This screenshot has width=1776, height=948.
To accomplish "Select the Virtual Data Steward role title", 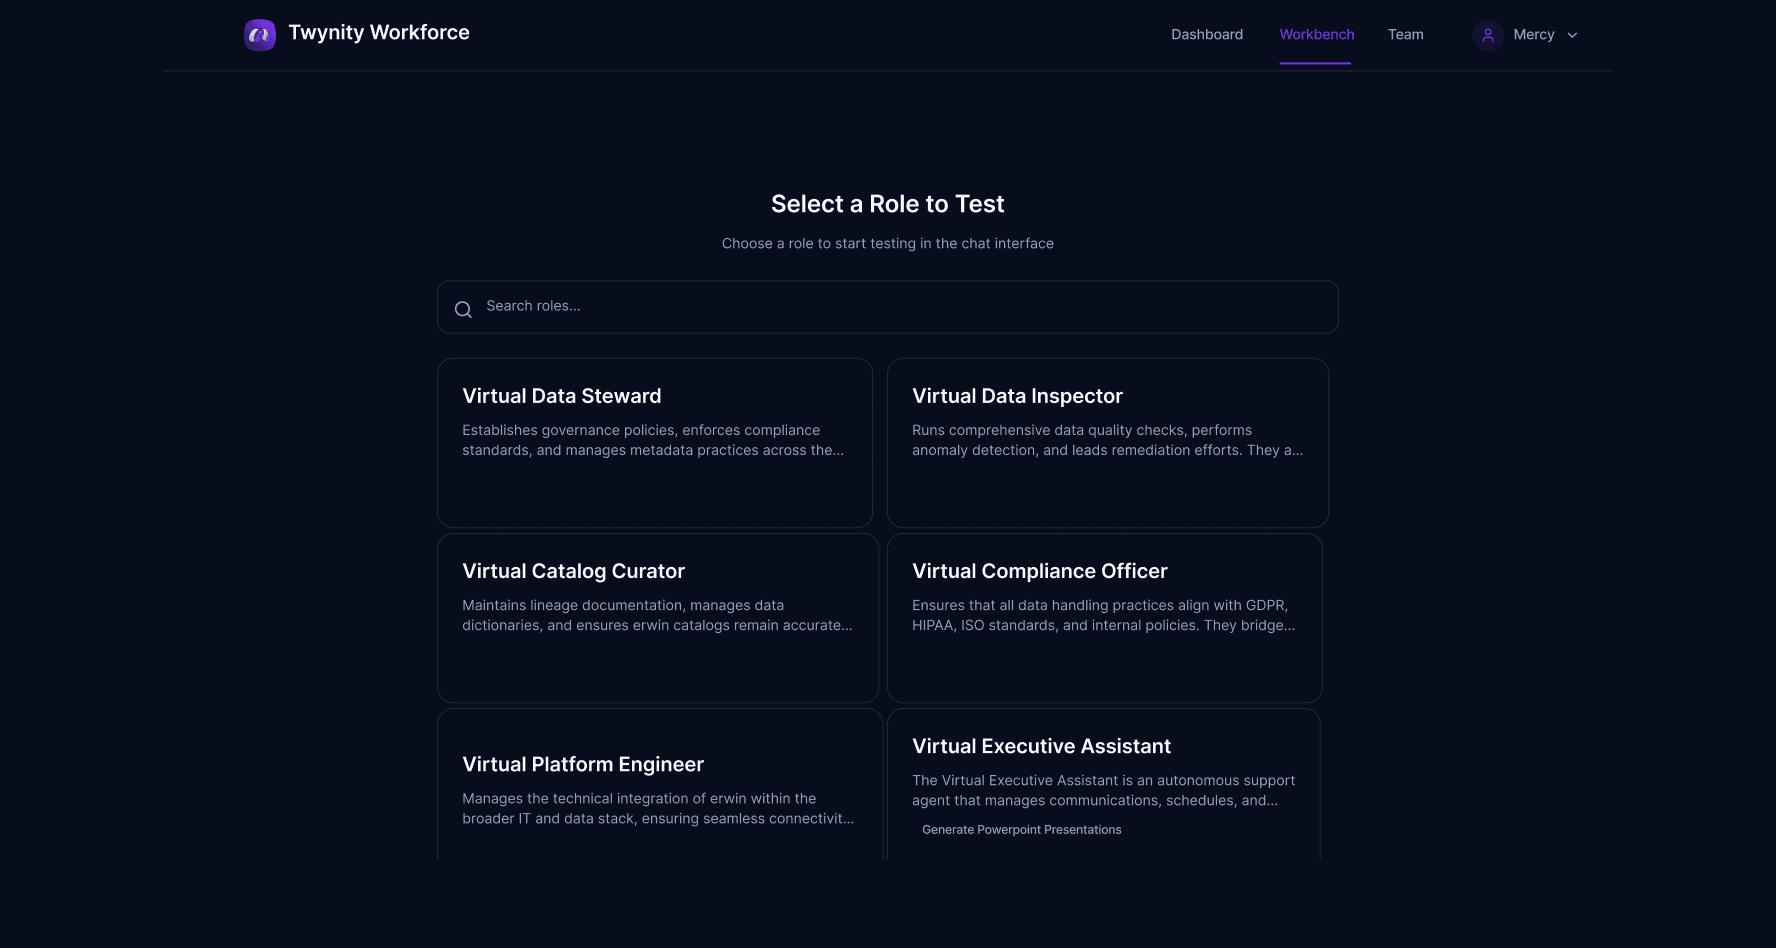I will [x=561, y=396].
